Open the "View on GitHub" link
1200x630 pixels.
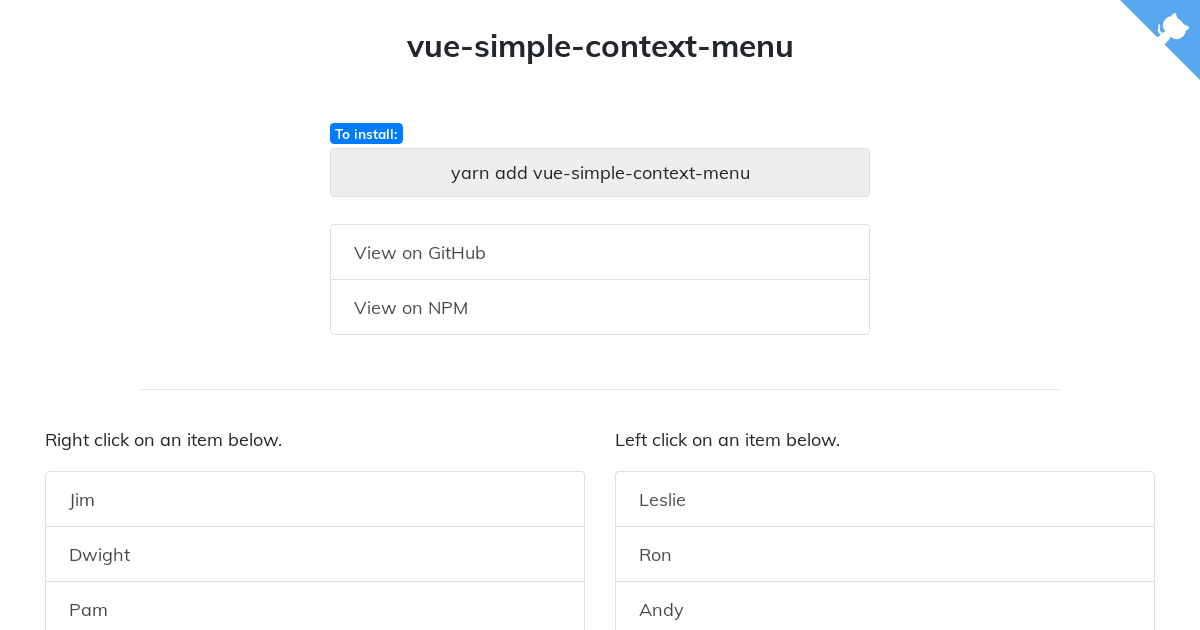(x=420, y=253)
